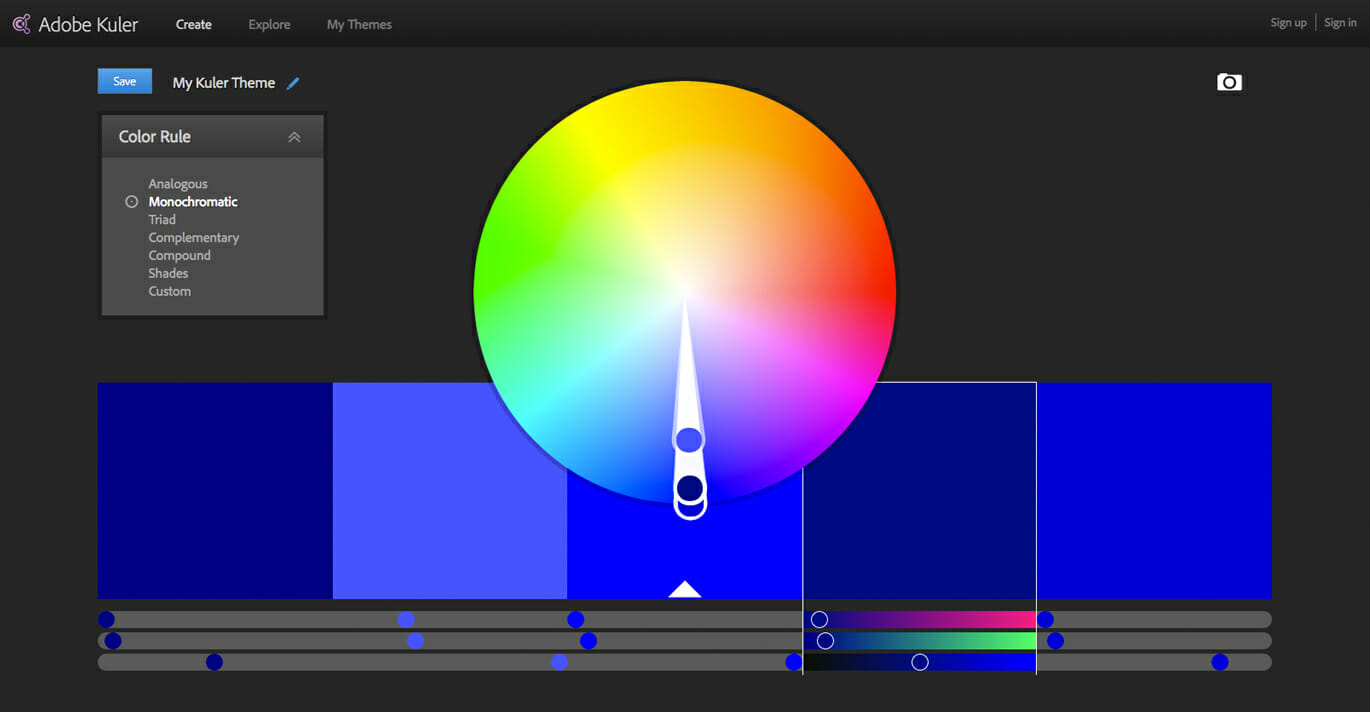Click the pencil icon to rename the theme
Viewport: 1370px width, 712px height.
pyautogui.click(x=292, y=83)
